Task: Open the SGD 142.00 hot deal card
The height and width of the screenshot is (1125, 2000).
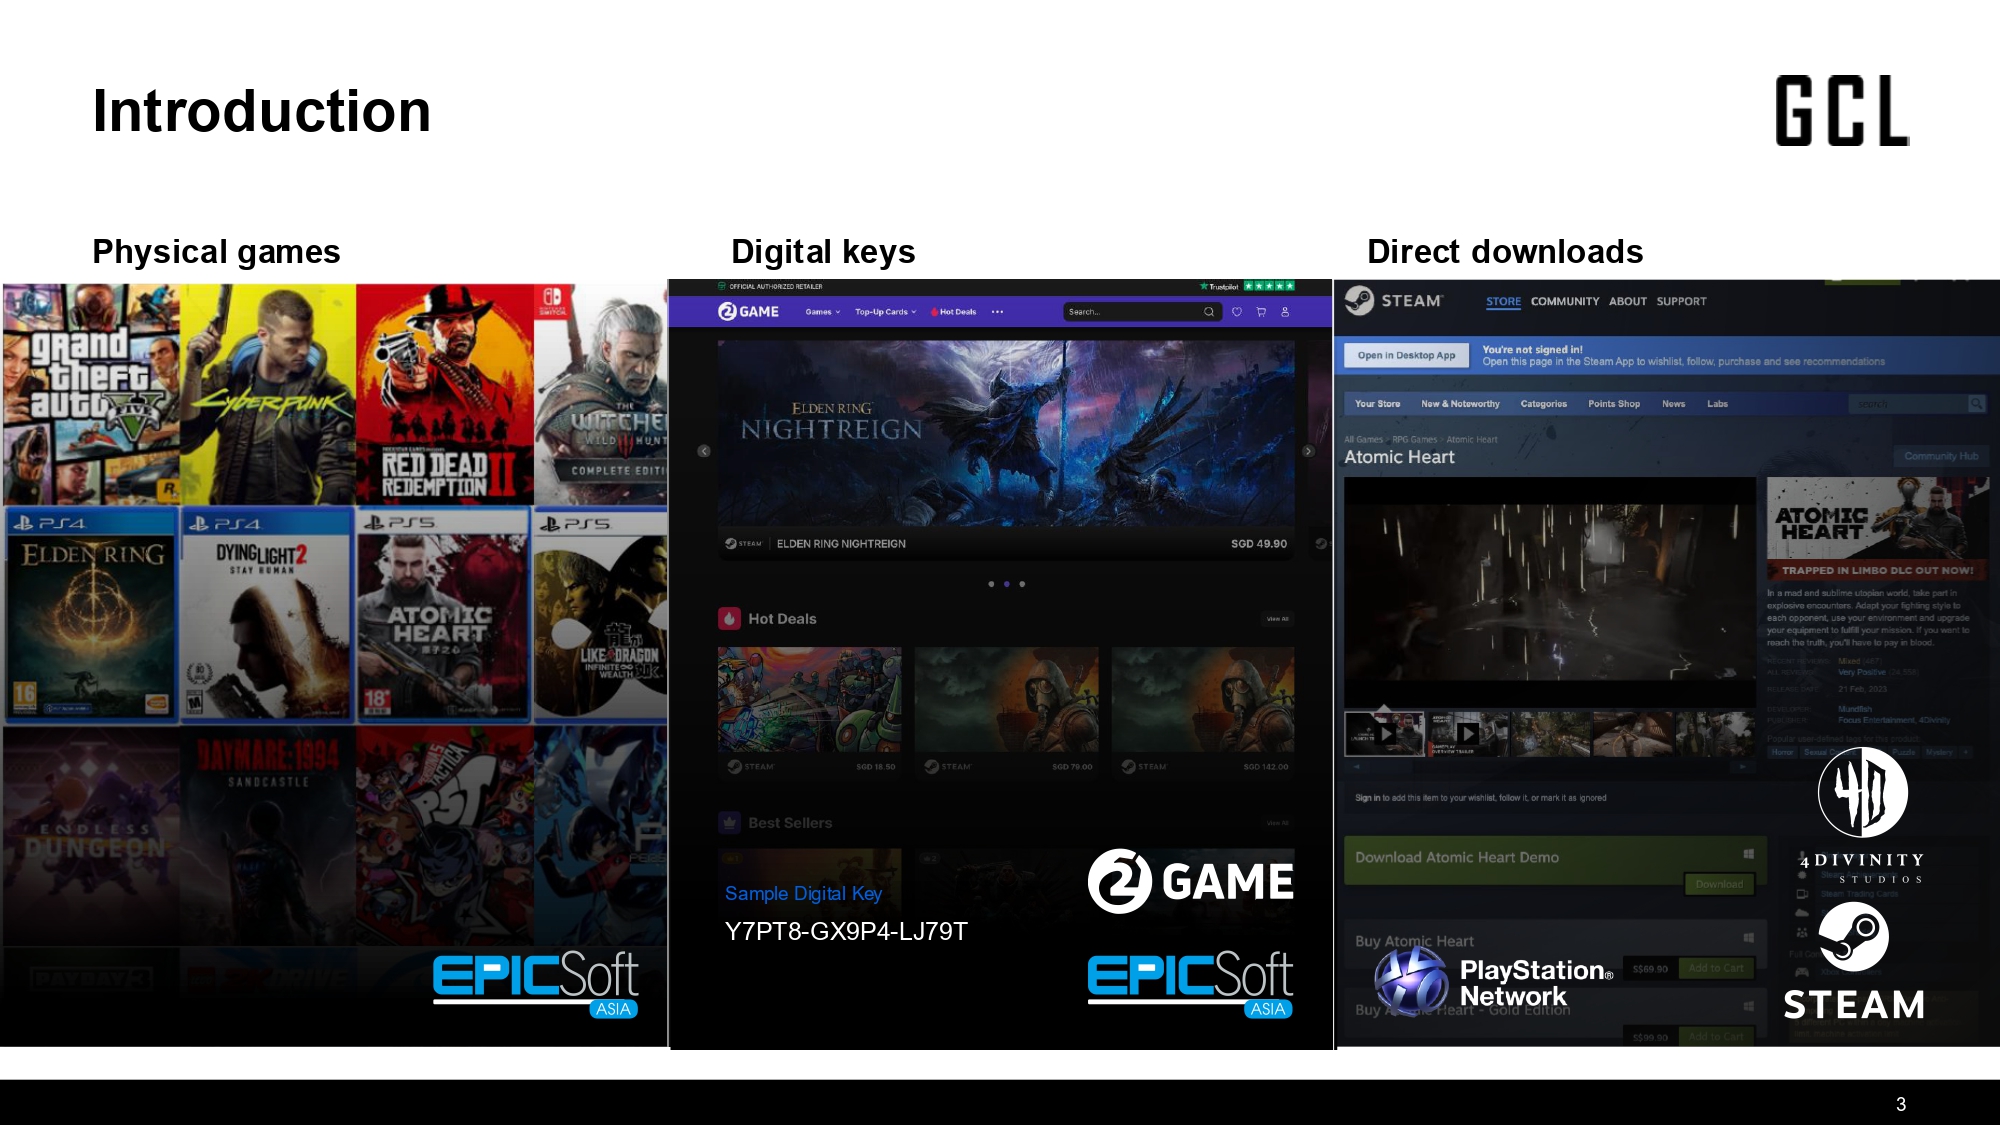Action: pos(1203,713)
